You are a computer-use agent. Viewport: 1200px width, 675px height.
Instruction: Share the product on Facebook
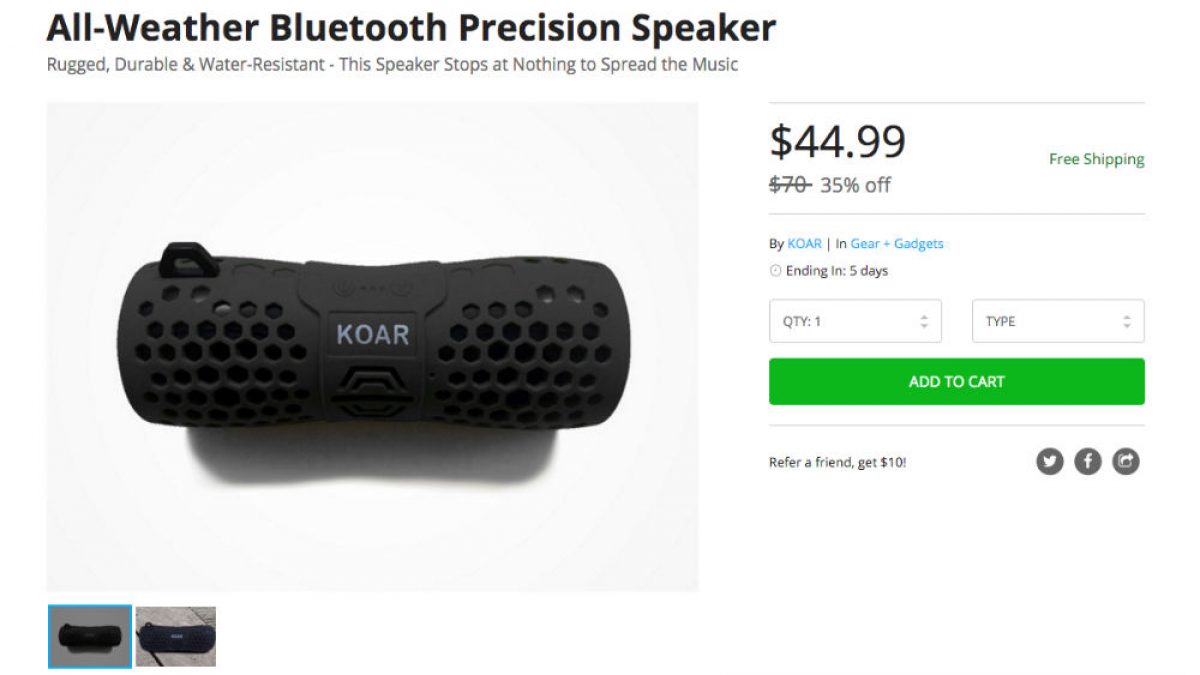[x=1088, y=461]
